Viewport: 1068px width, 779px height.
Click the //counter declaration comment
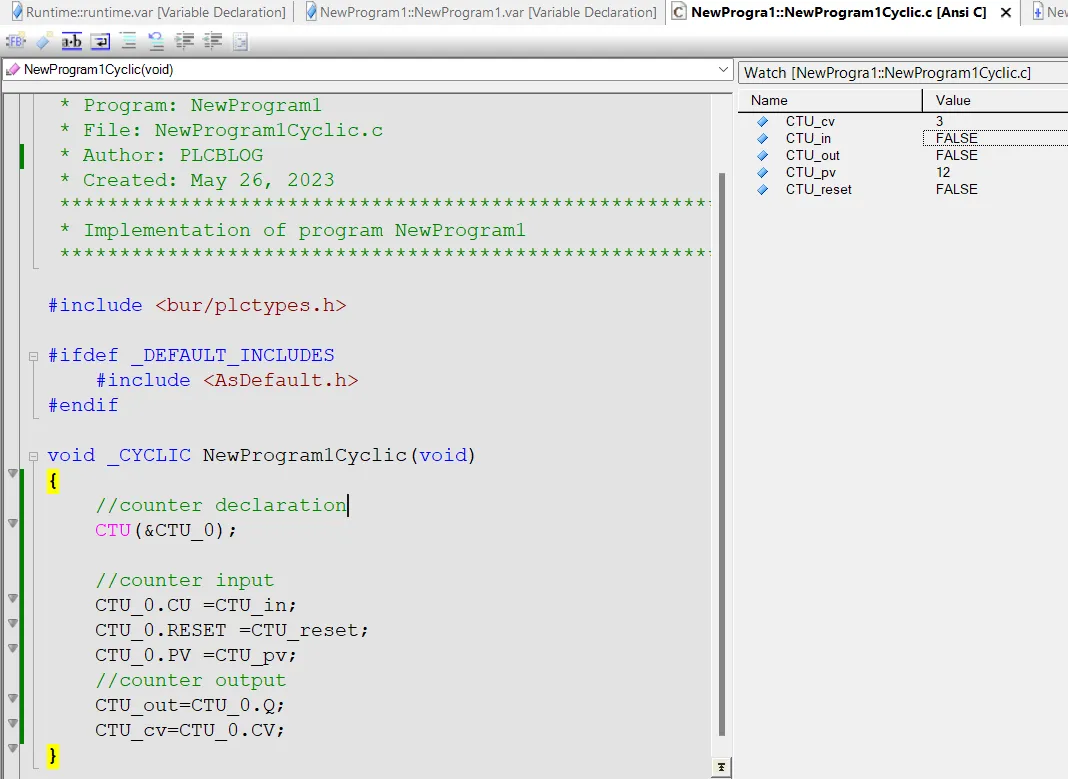tap(221, 505)
